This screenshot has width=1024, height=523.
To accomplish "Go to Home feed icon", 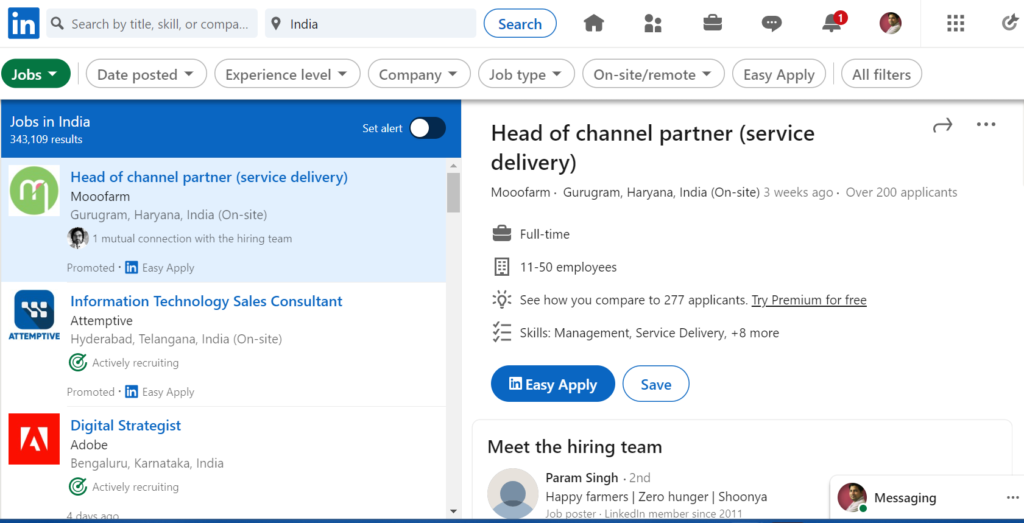I will click(594, 24).
